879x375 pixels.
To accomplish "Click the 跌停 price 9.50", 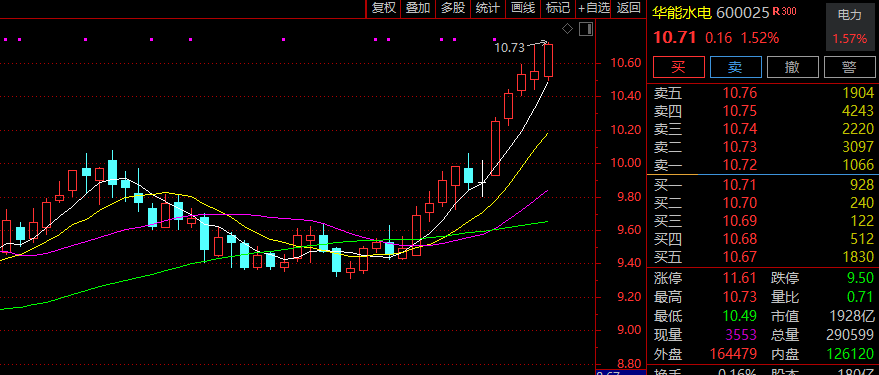I will tap(861, 278).
